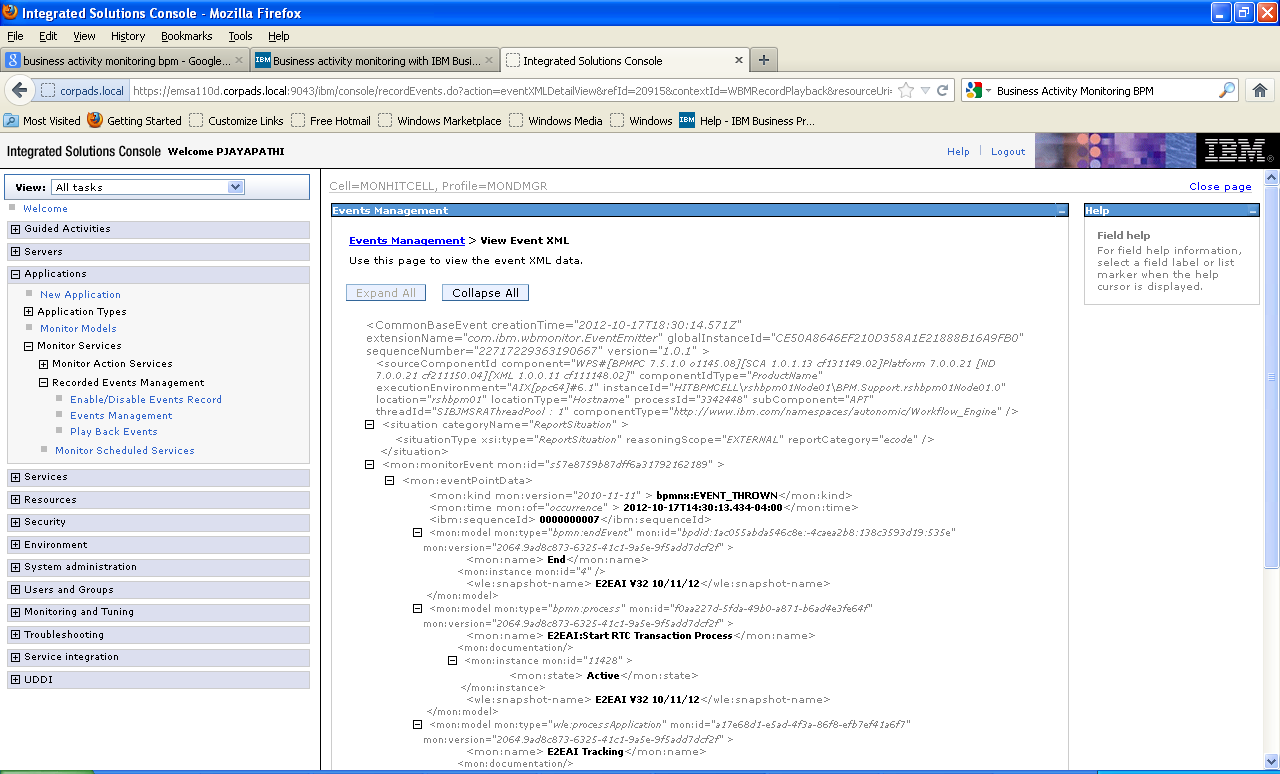1280x774 pixels.
Task: Open Monitor Scheduled Services link
Action: tap(125, 451)
